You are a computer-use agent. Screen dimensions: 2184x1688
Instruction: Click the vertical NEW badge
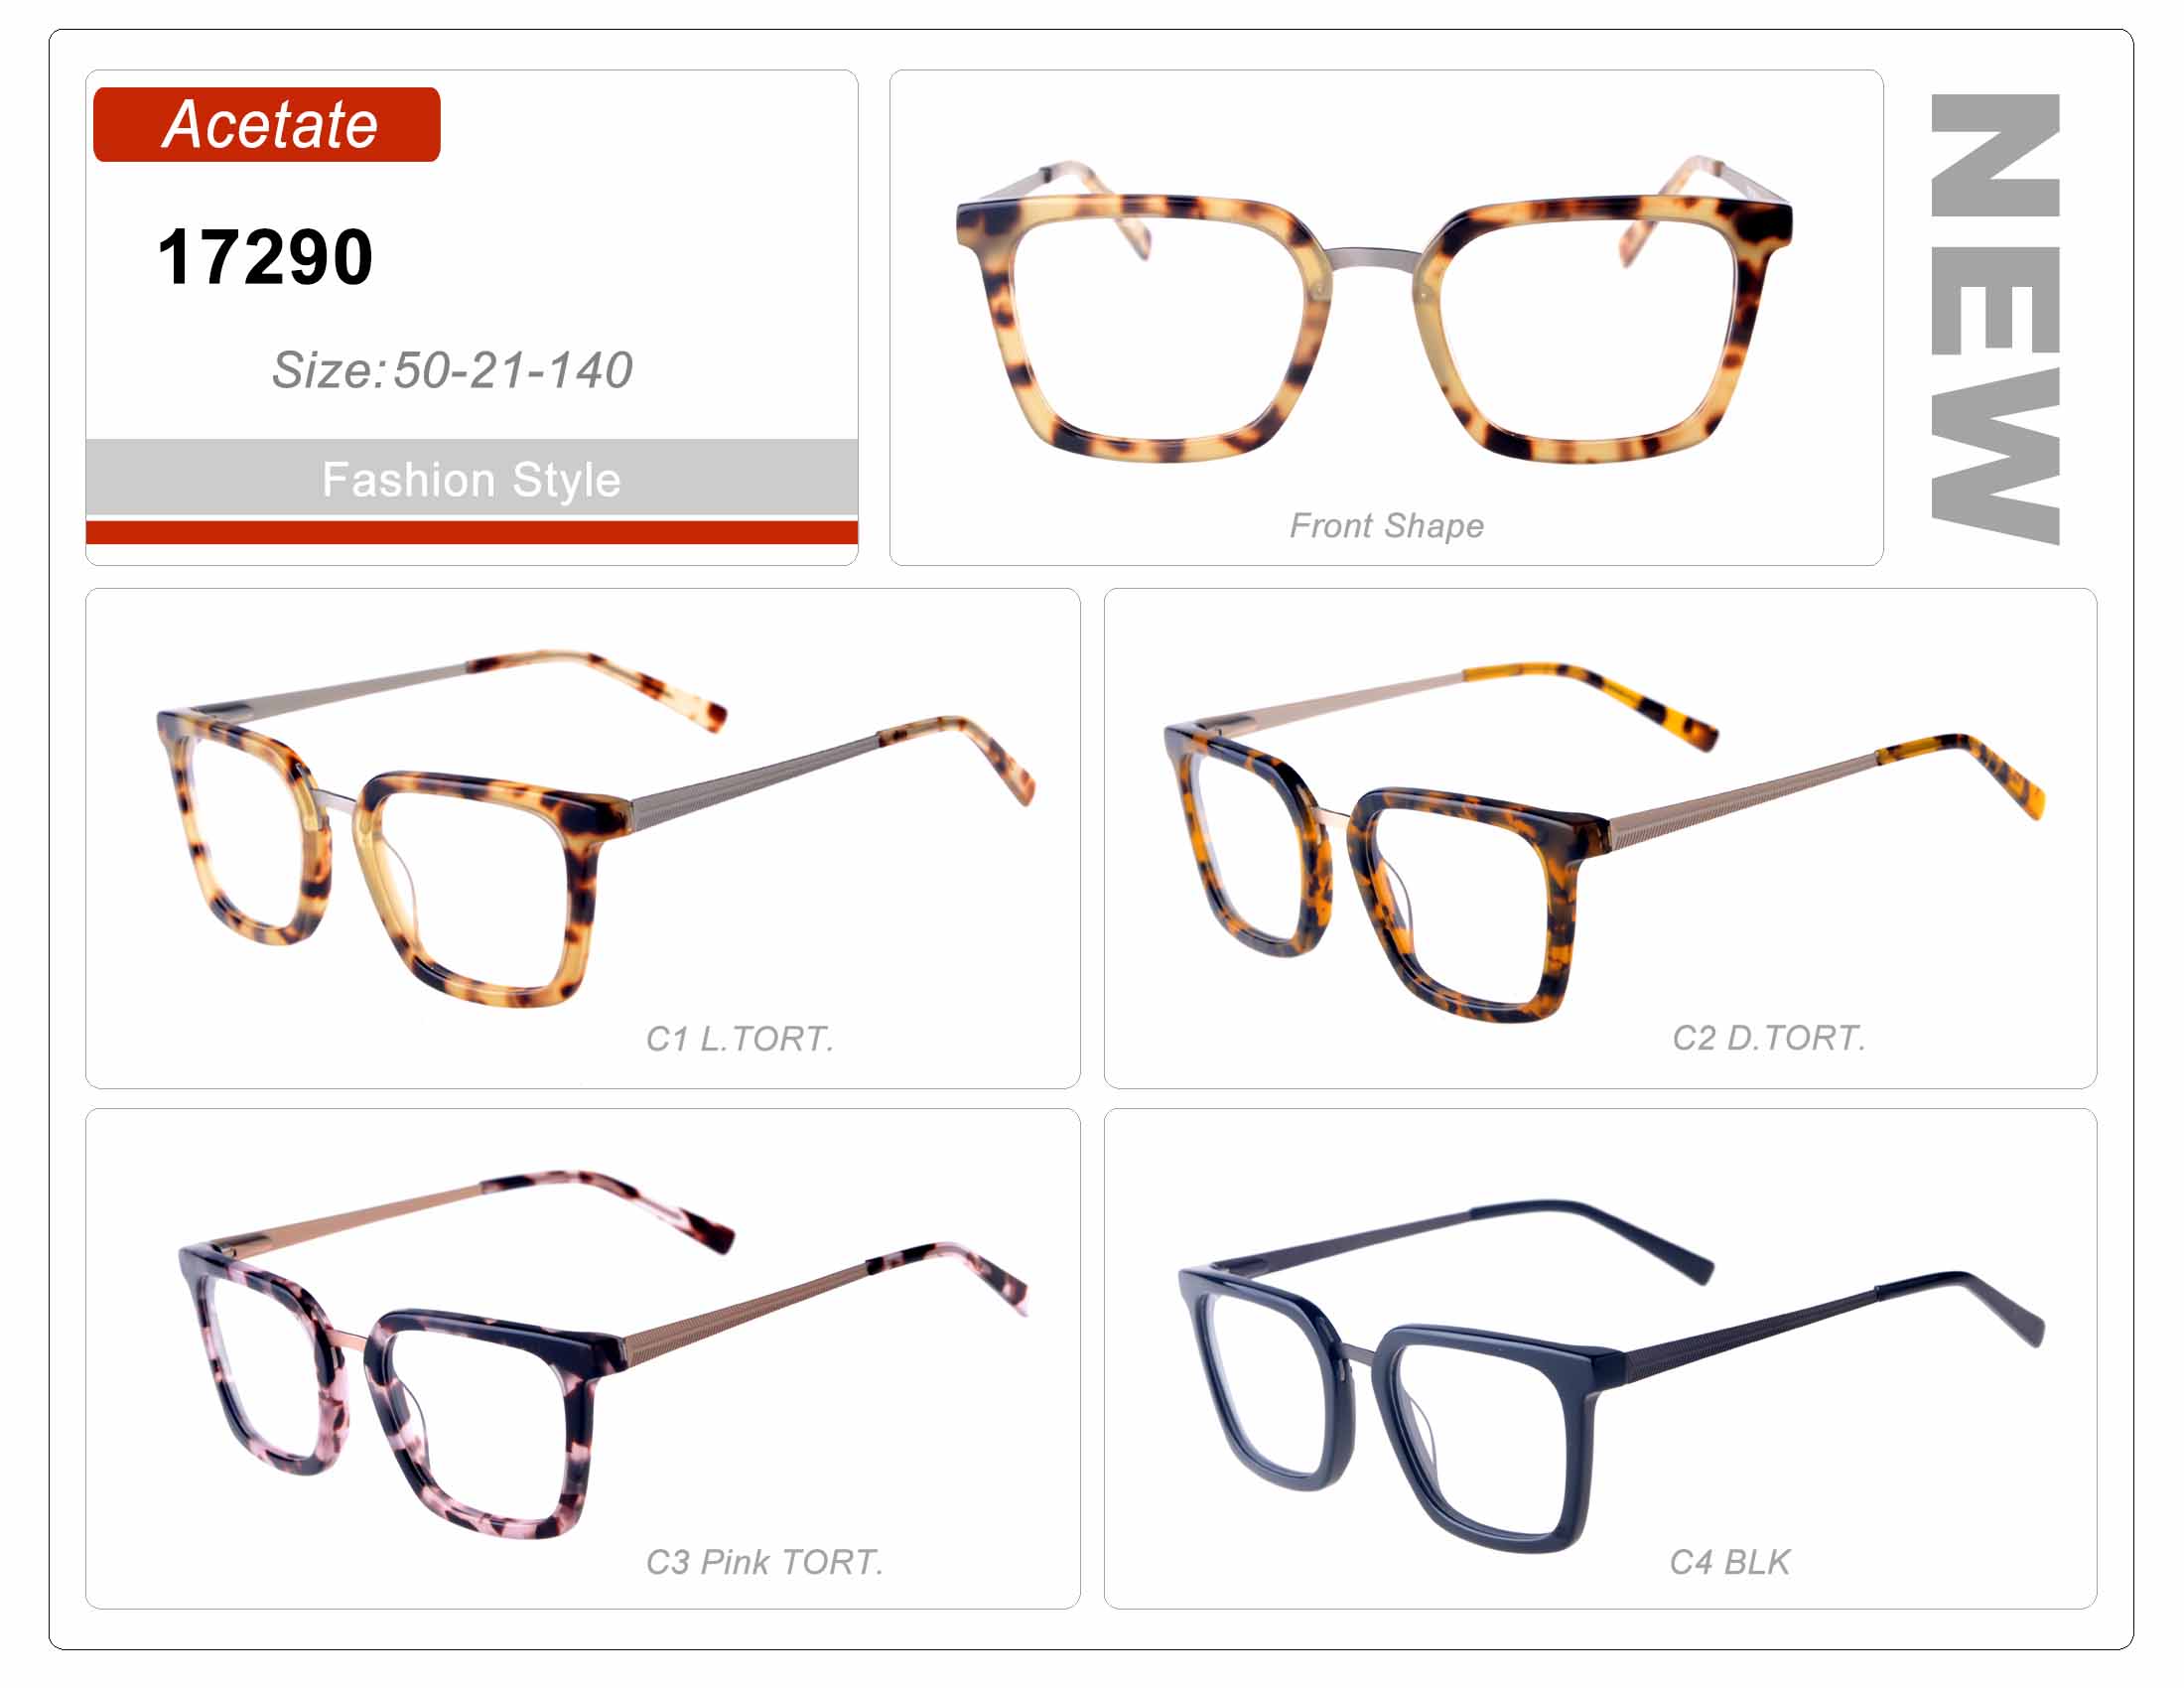pyautogui.click(x=1995, y=319)
